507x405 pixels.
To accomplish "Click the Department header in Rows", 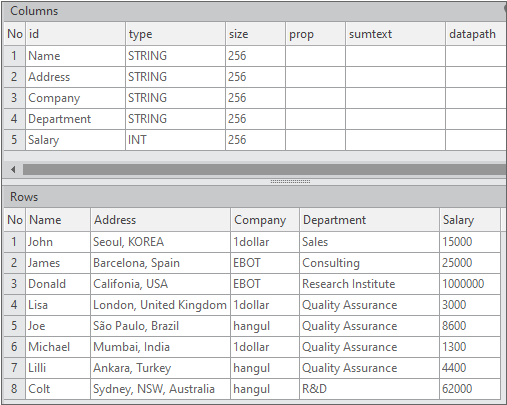I will point(369,220).
